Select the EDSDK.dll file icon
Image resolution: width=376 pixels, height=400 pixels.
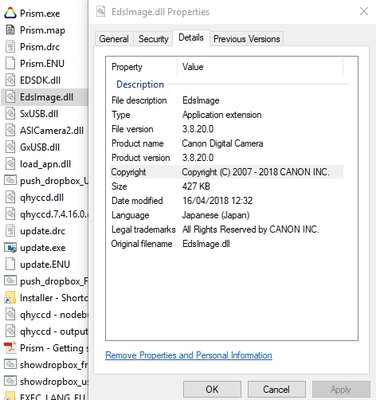tap(10, 80)
